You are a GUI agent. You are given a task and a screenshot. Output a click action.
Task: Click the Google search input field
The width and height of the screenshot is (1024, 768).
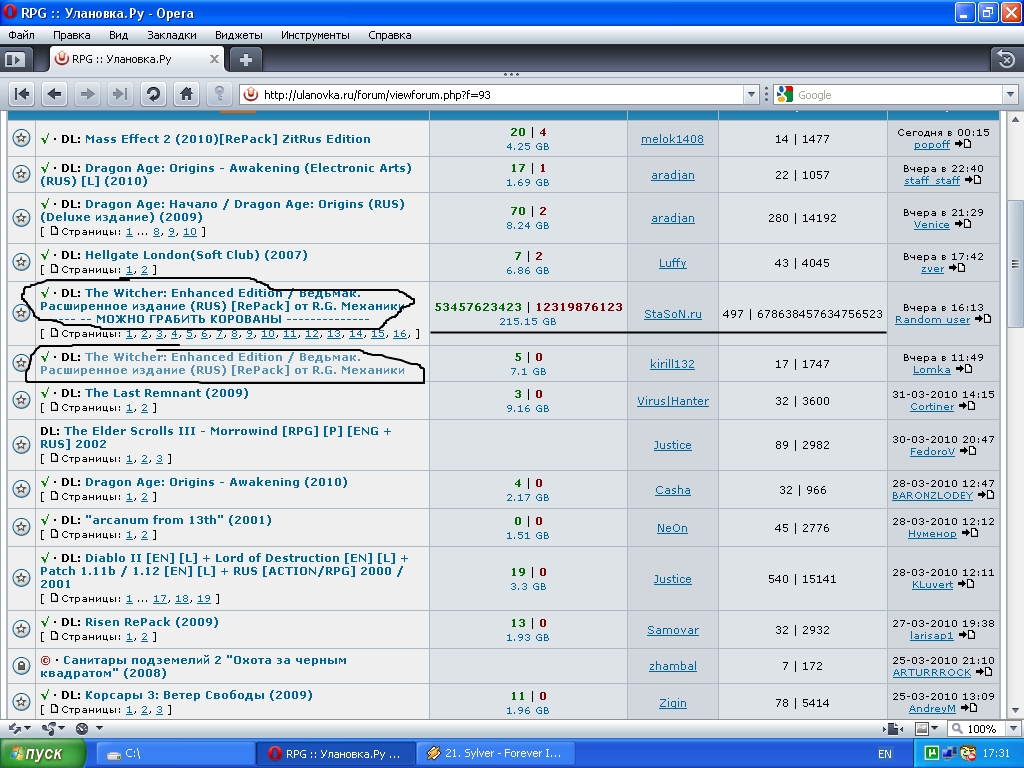(895, 95)
